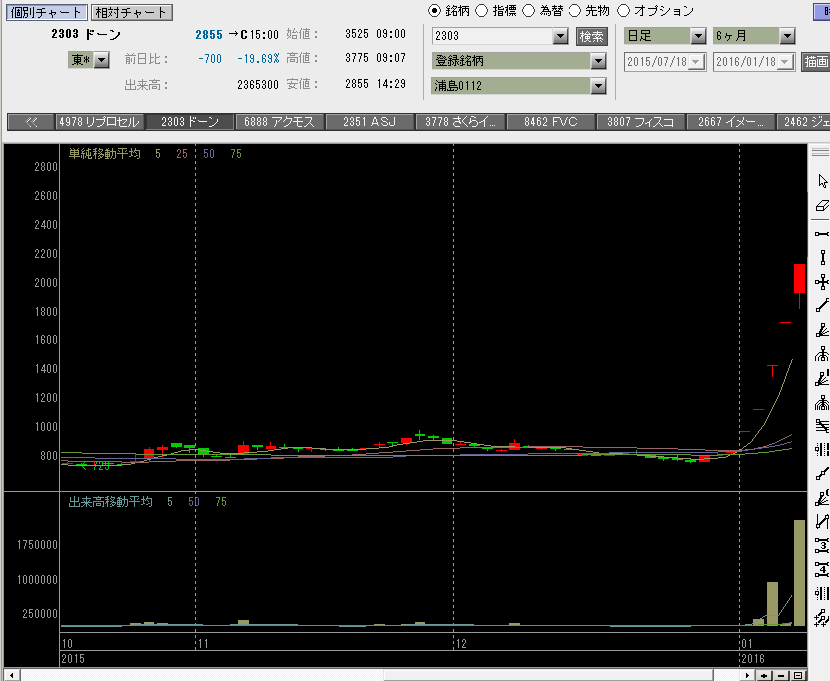Click the << previous stocks button

31,122
